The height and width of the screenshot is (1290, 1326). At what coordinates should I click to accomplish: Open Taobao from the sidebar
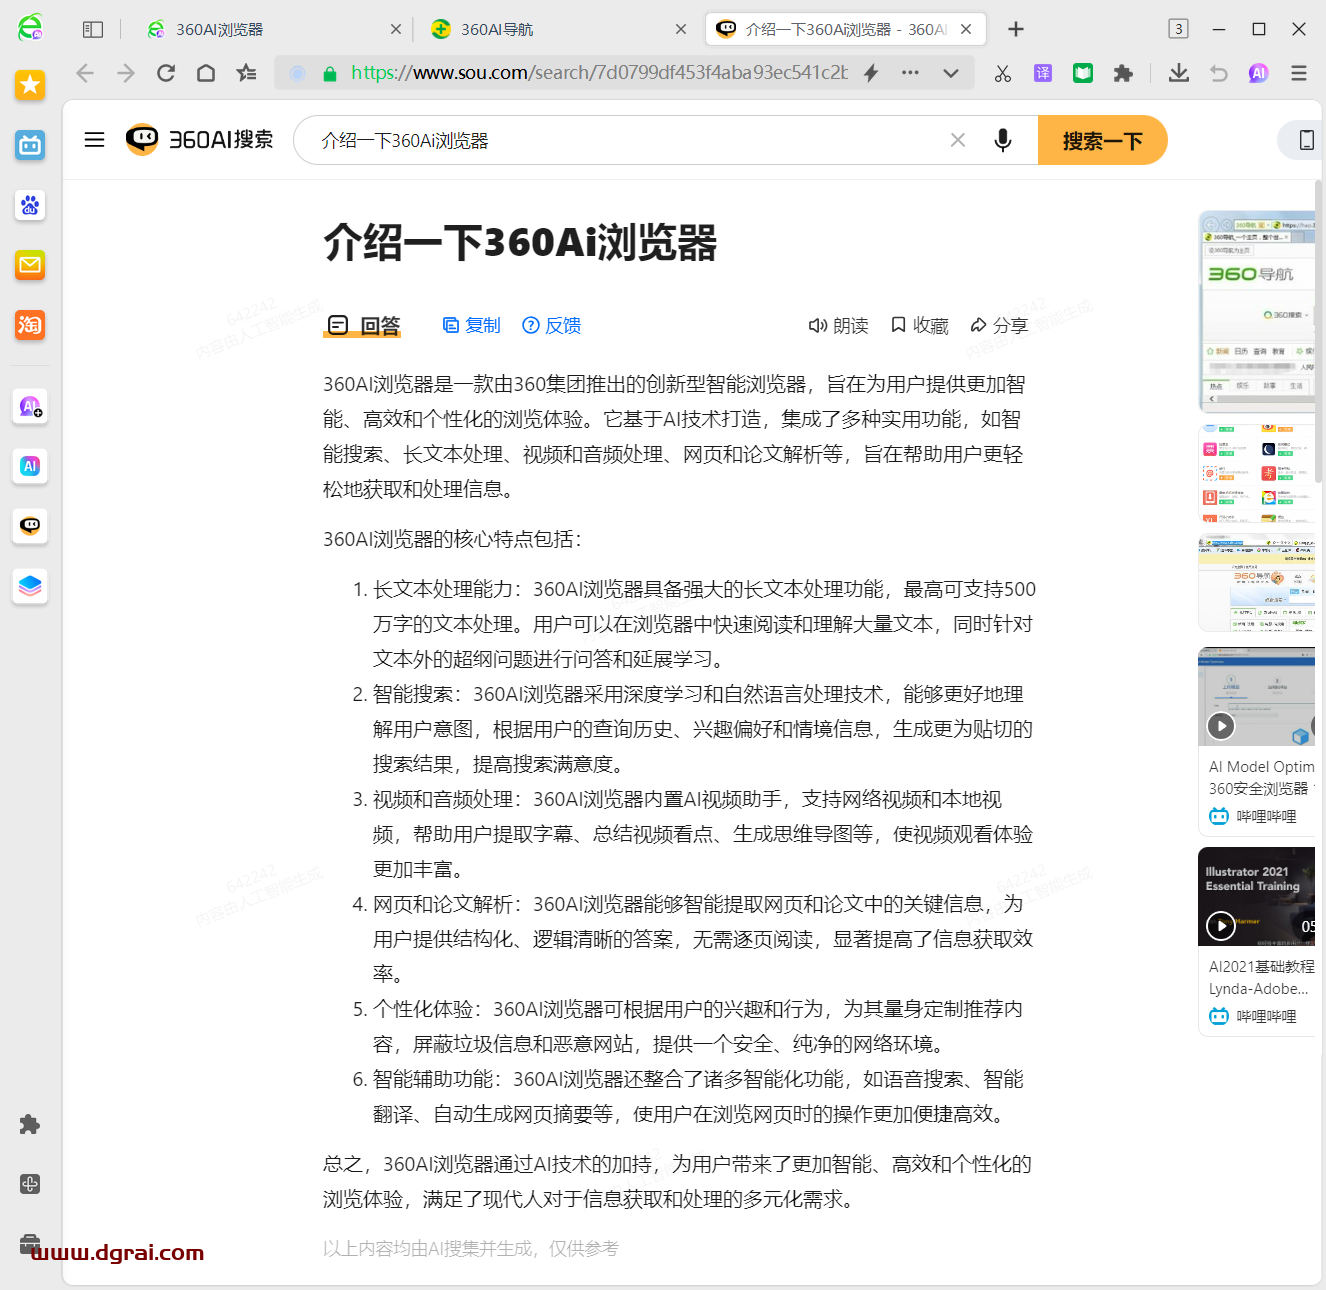[30, 325]
